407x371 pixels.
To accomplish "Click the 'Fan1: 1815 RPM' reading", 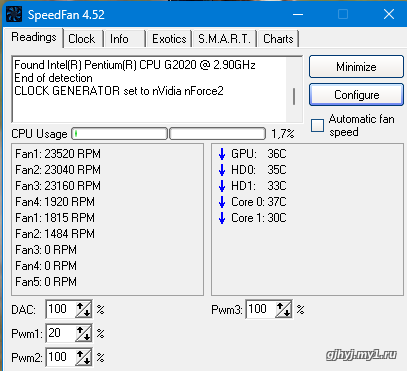I will click(55, 218).
